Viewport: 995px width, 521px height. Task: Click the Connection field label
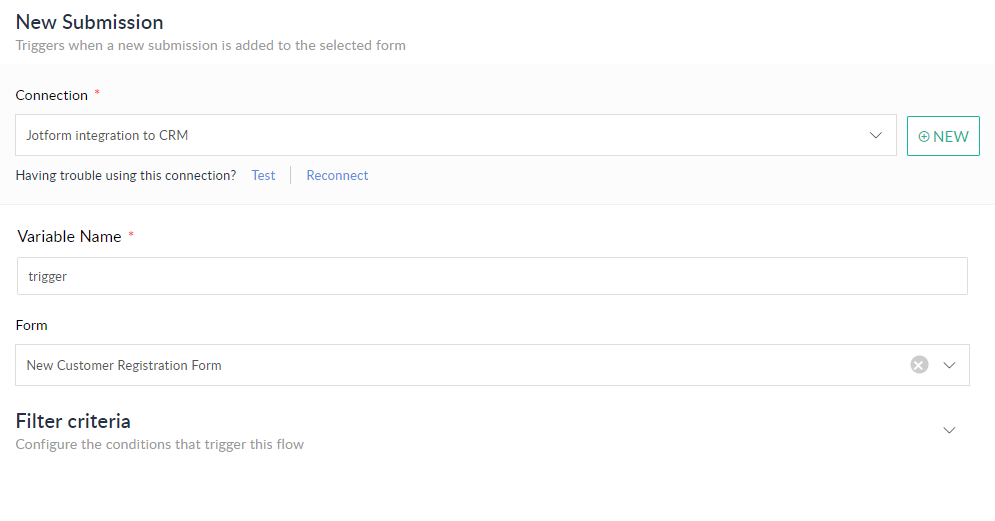[x=52, y=95]
